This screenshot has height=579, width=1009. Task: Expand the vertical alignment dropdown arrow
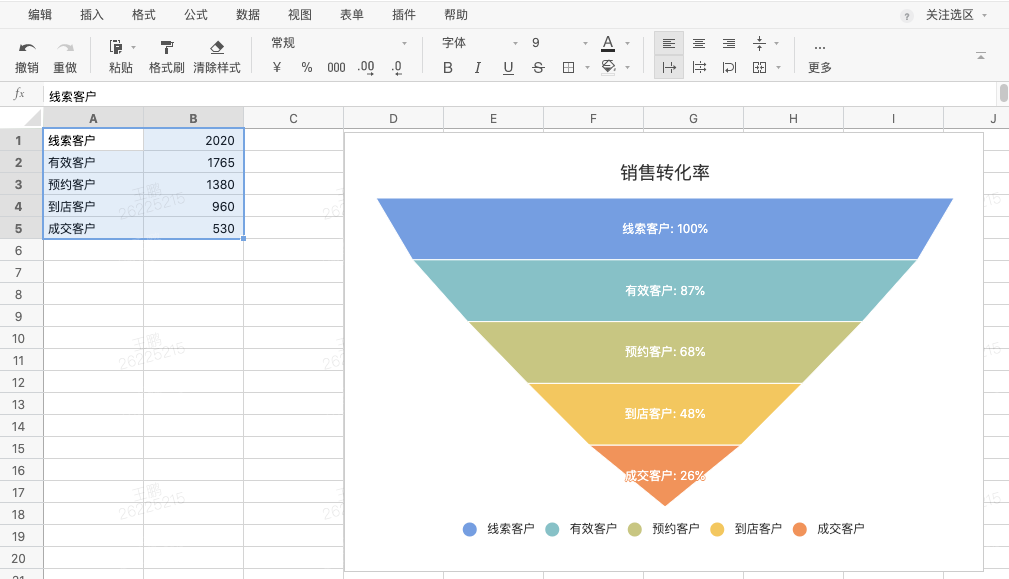point(777,44)
